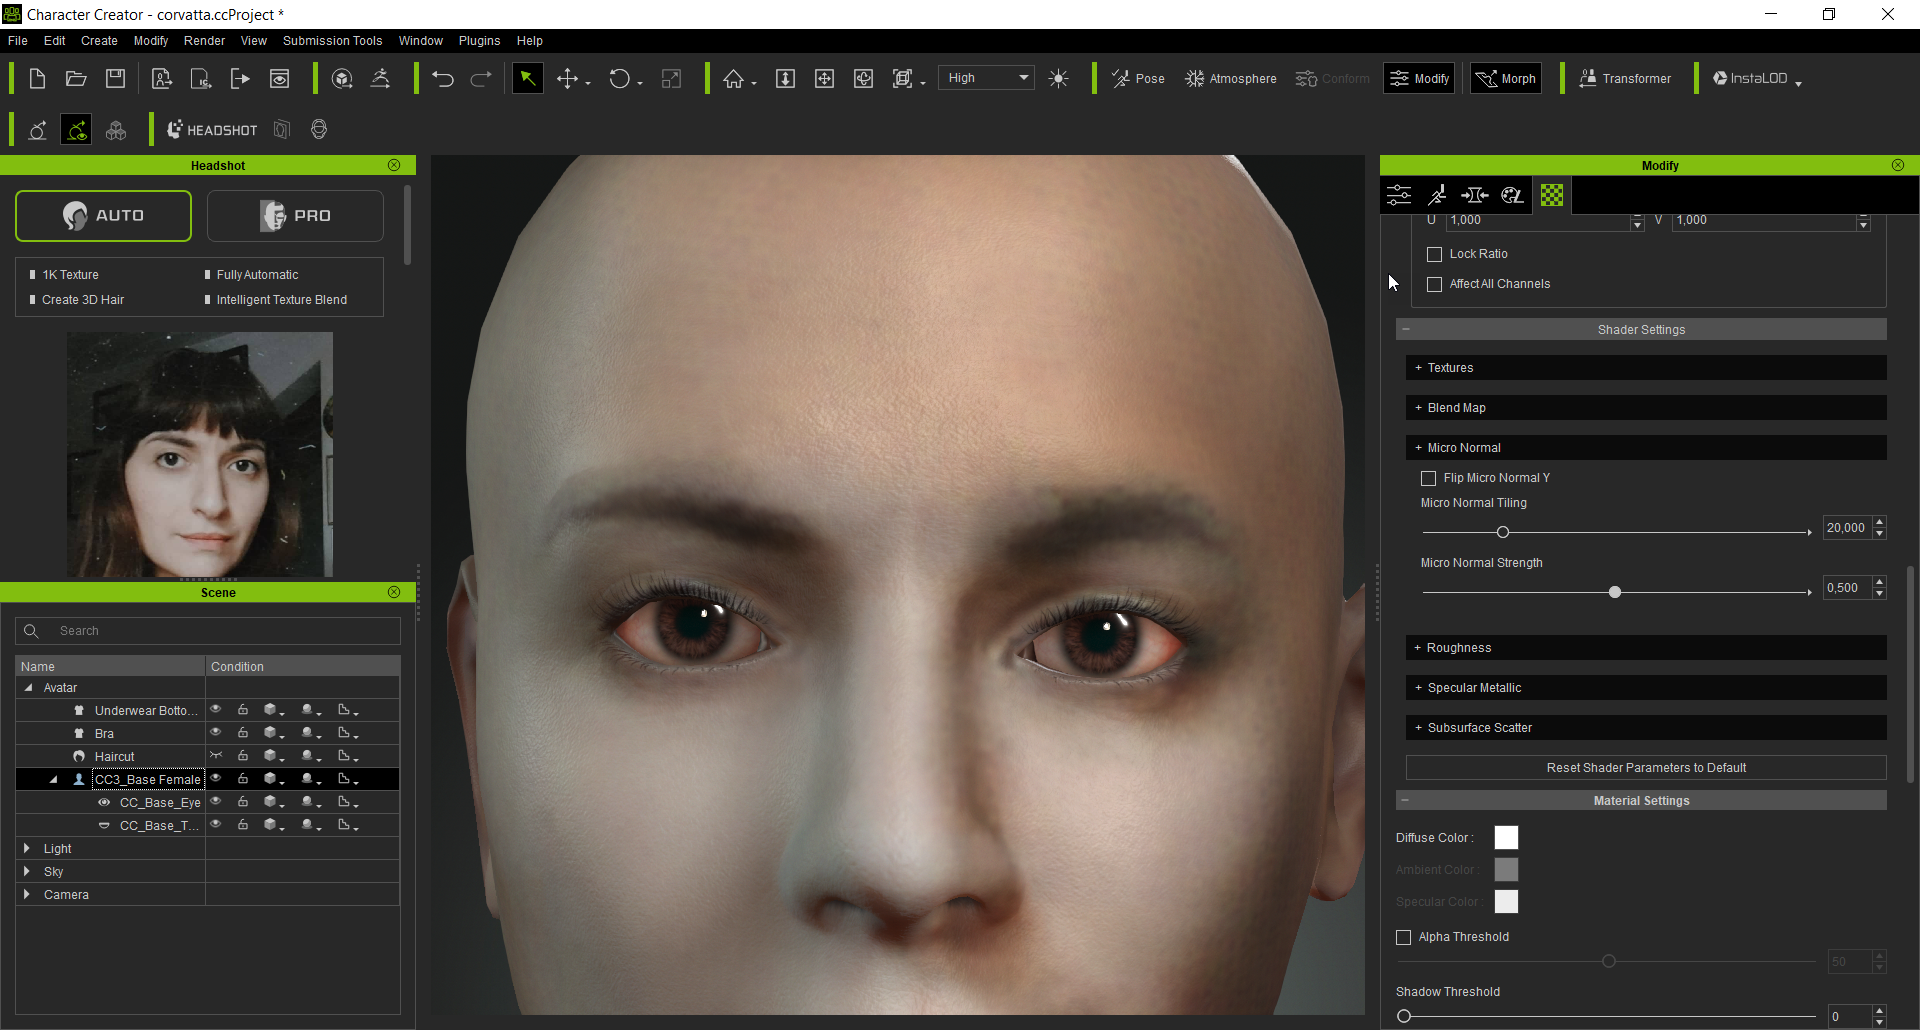Open the Atmosphere panel
Screen dimensions: 1920x1030
pyautogui.click(x=1231, y=79)
